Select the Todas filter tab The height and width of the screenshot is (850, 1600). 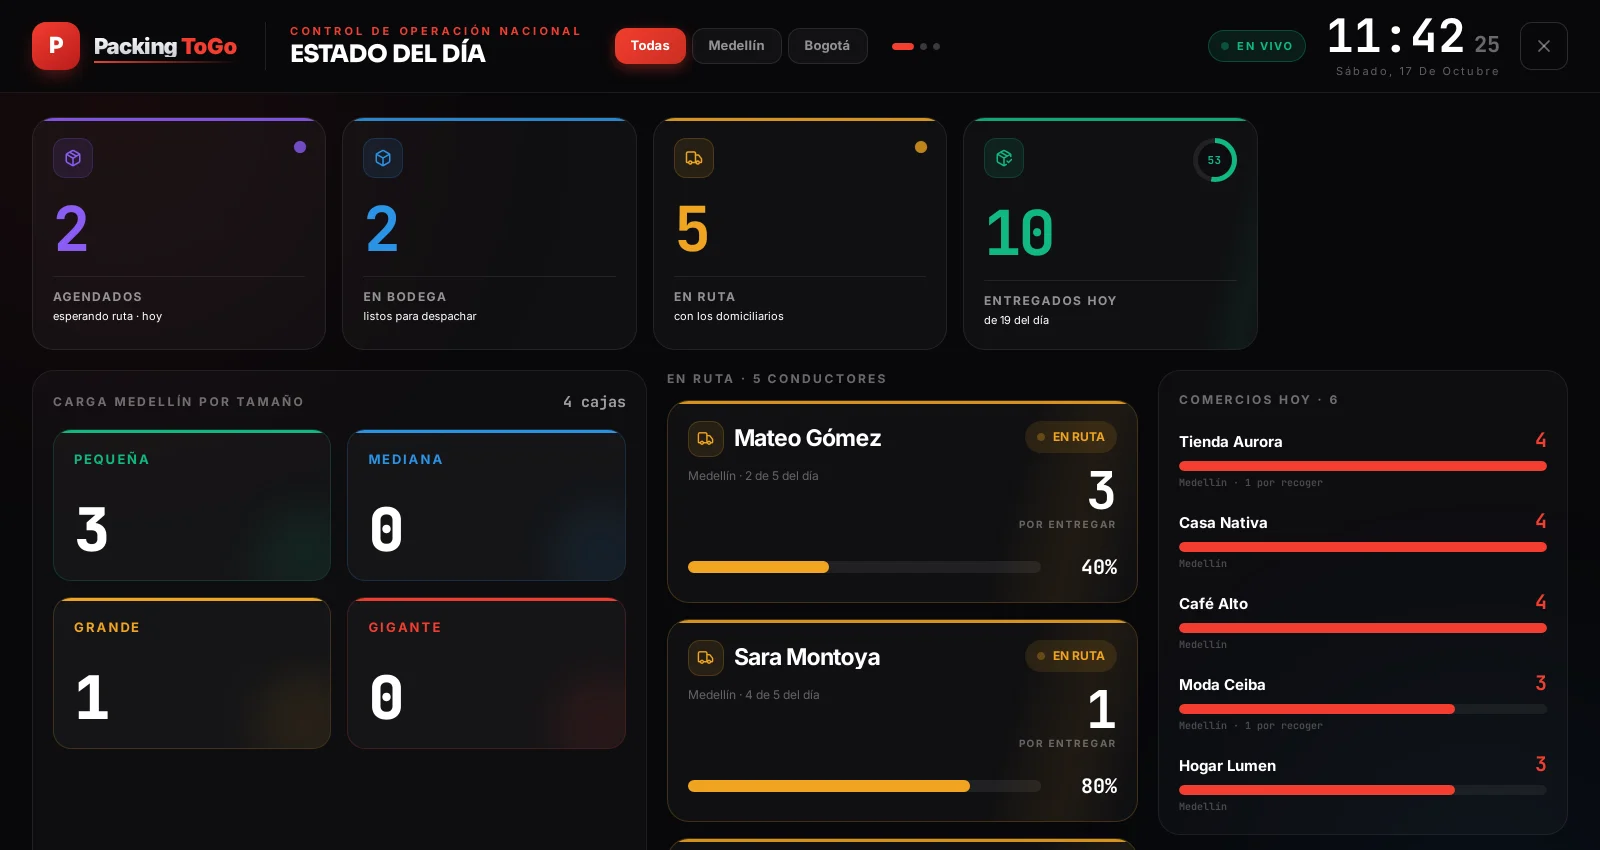pyautogui.click(x=650, y=46)
